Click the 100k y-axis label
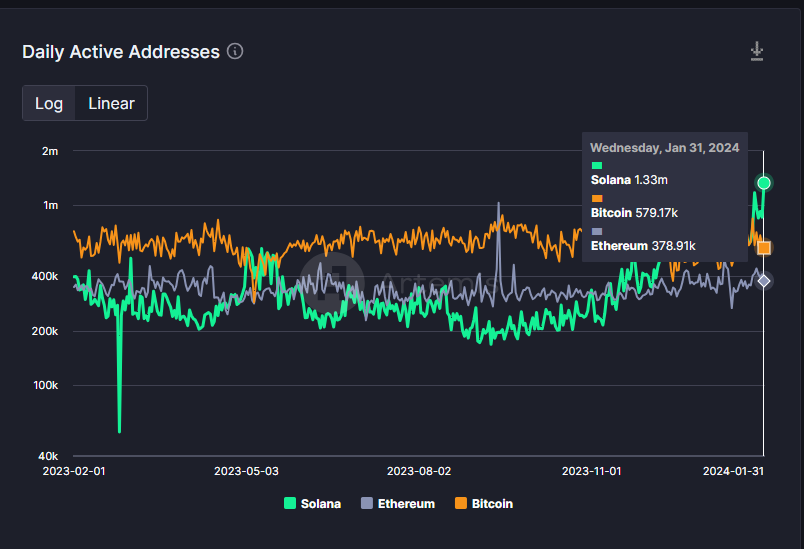The width and height of the screenshot is (804, 549). pyautogui.click(x=46, y=385)
